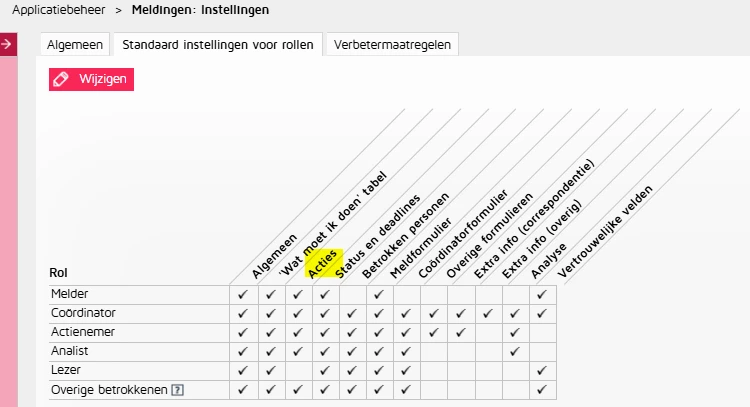The height and width of the screenshot is (407, 750).
Task: Select the Standaard instellingen voor rollen tab
Action: tap(216, 45)
